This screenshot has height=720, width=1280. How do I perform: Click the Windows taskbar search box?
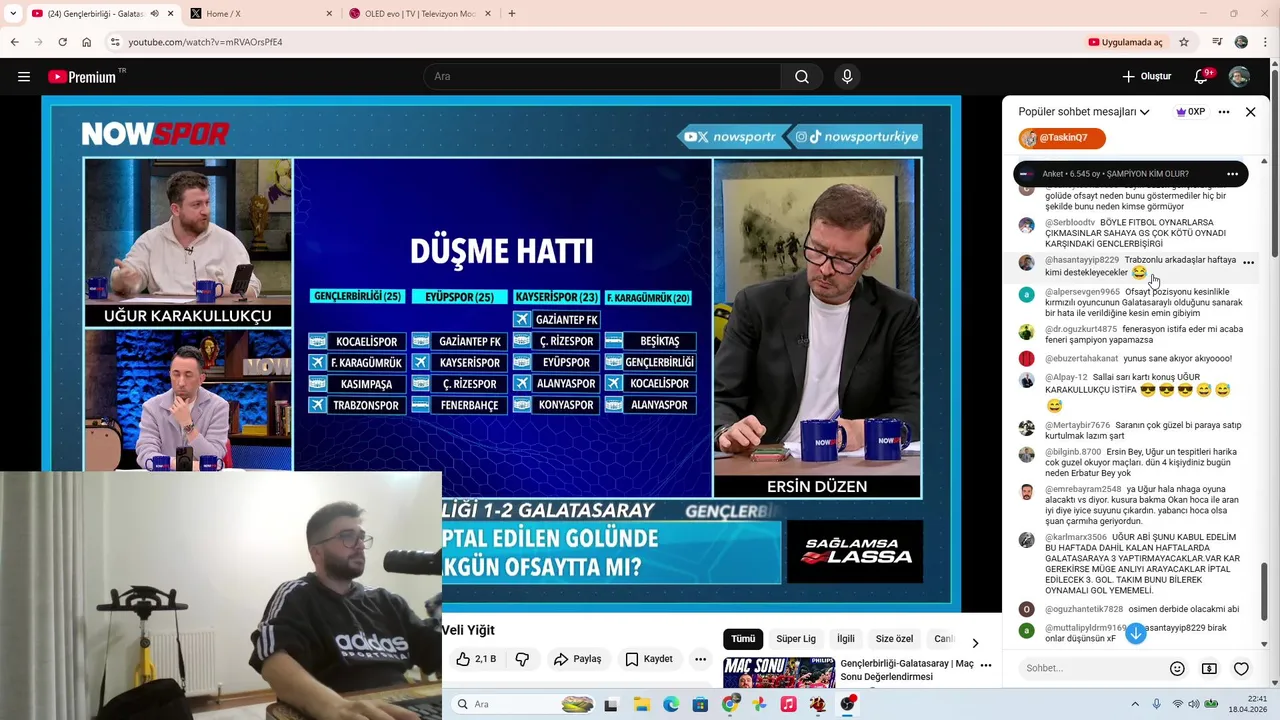[523, 704]
